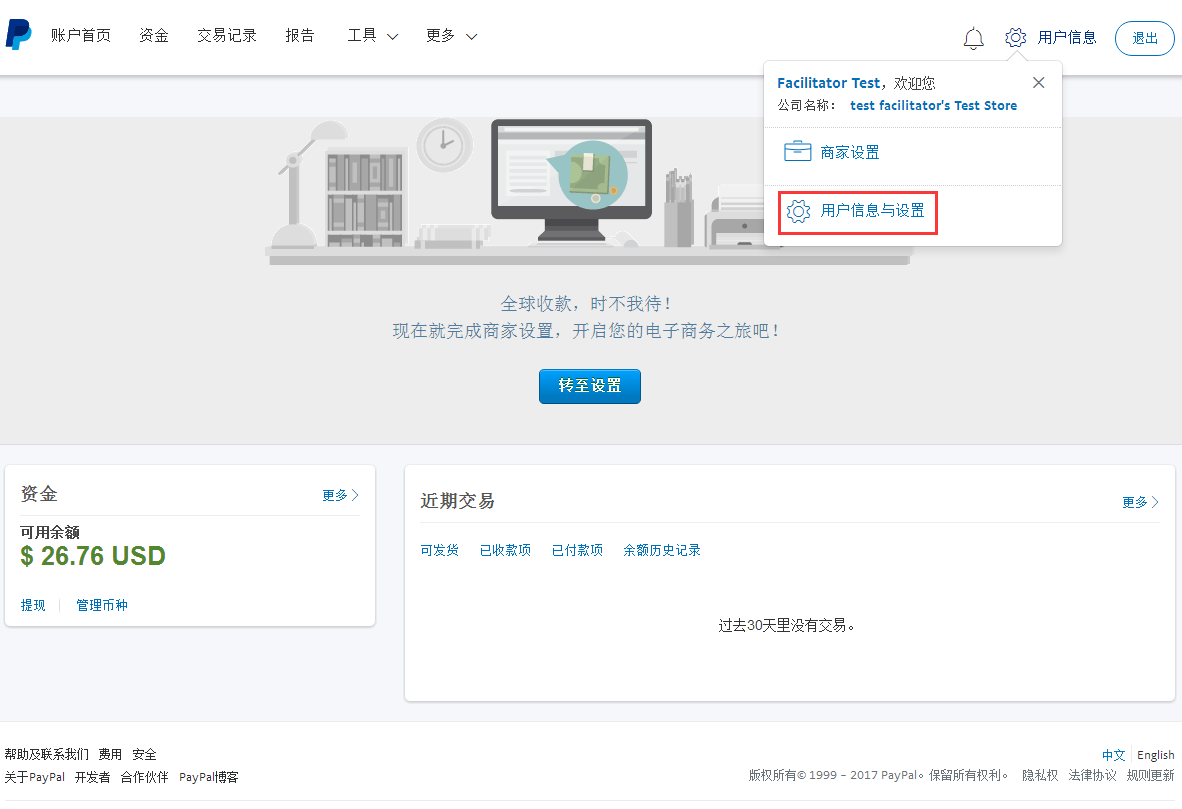
Task: Open the notifications bell icon
Action: tap(973, 38)
